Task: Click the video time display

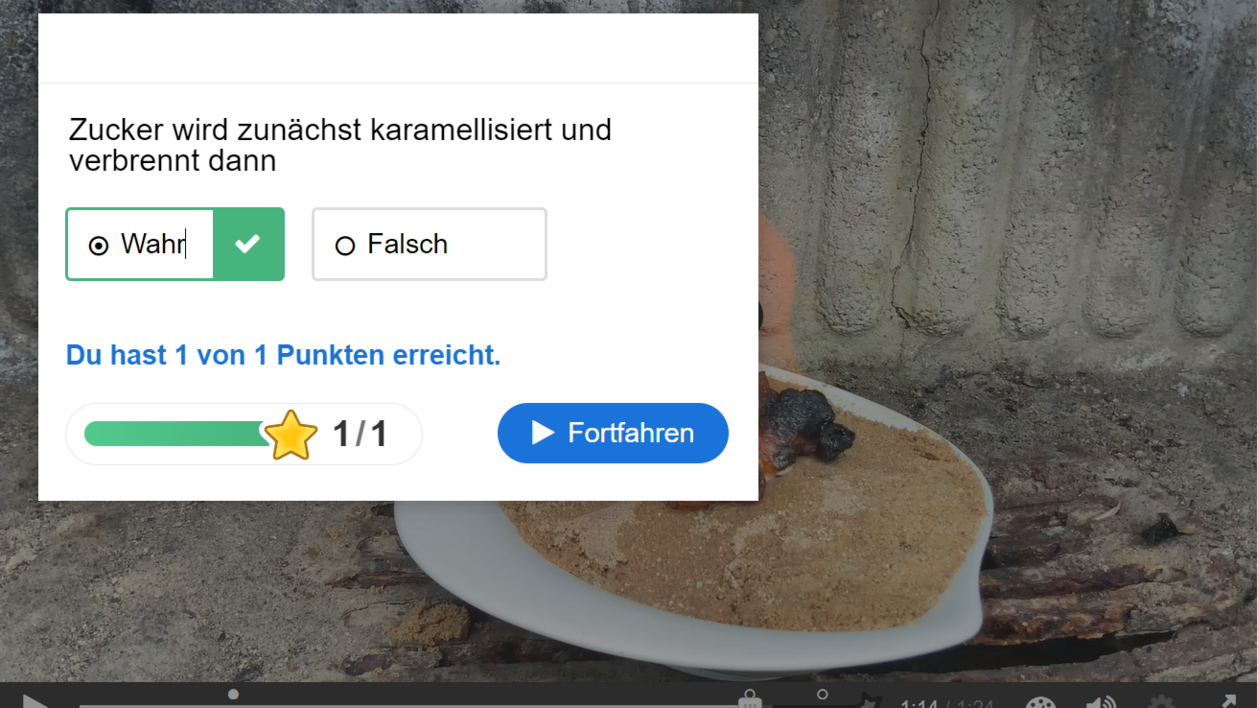Action: point(947,703)
